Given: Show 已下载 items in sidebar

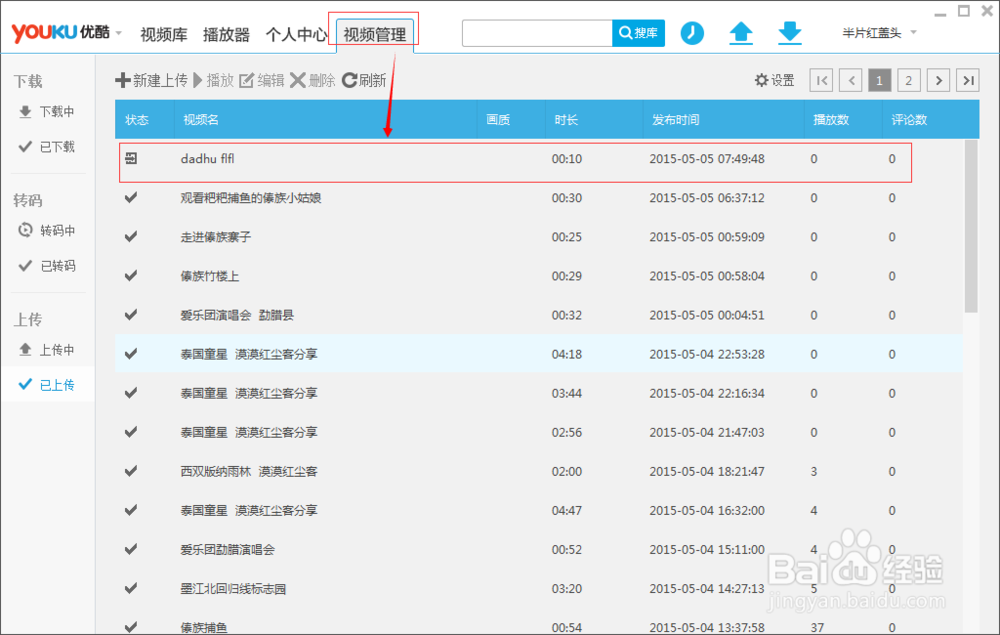Looking at the screenshot, I should [47, 147].
